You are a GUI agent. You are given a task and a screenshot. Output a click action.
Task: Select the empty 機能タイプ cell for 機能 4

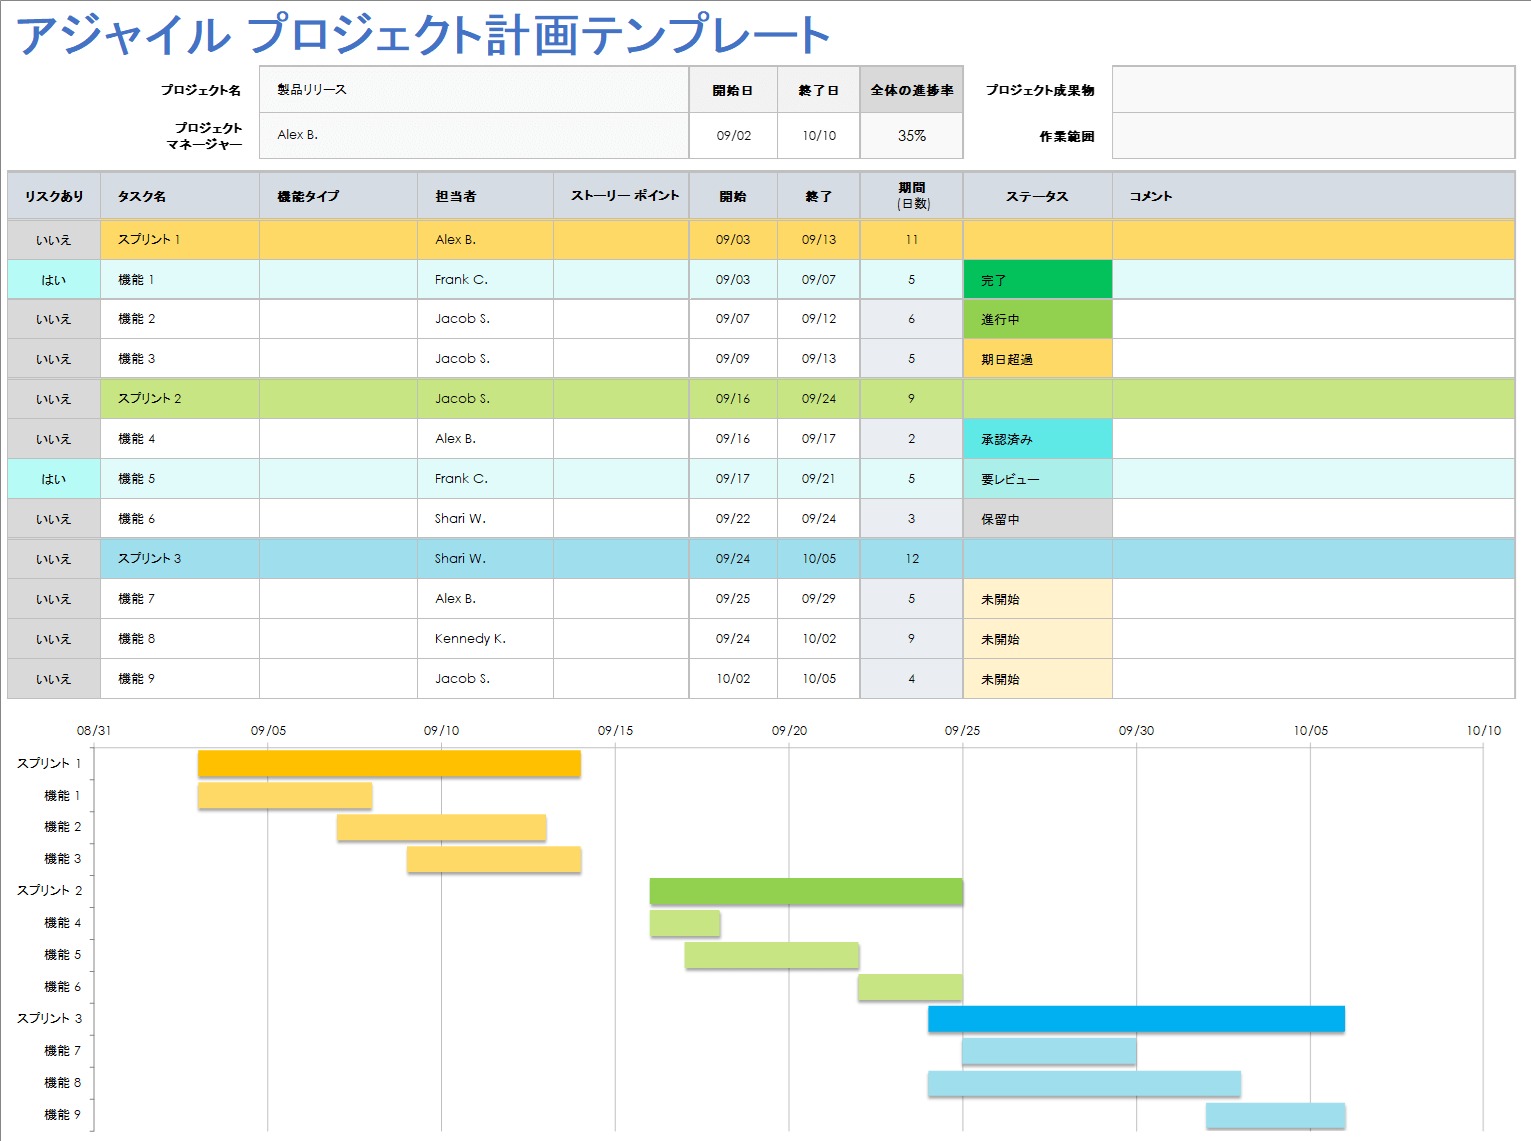click(338, 439)
